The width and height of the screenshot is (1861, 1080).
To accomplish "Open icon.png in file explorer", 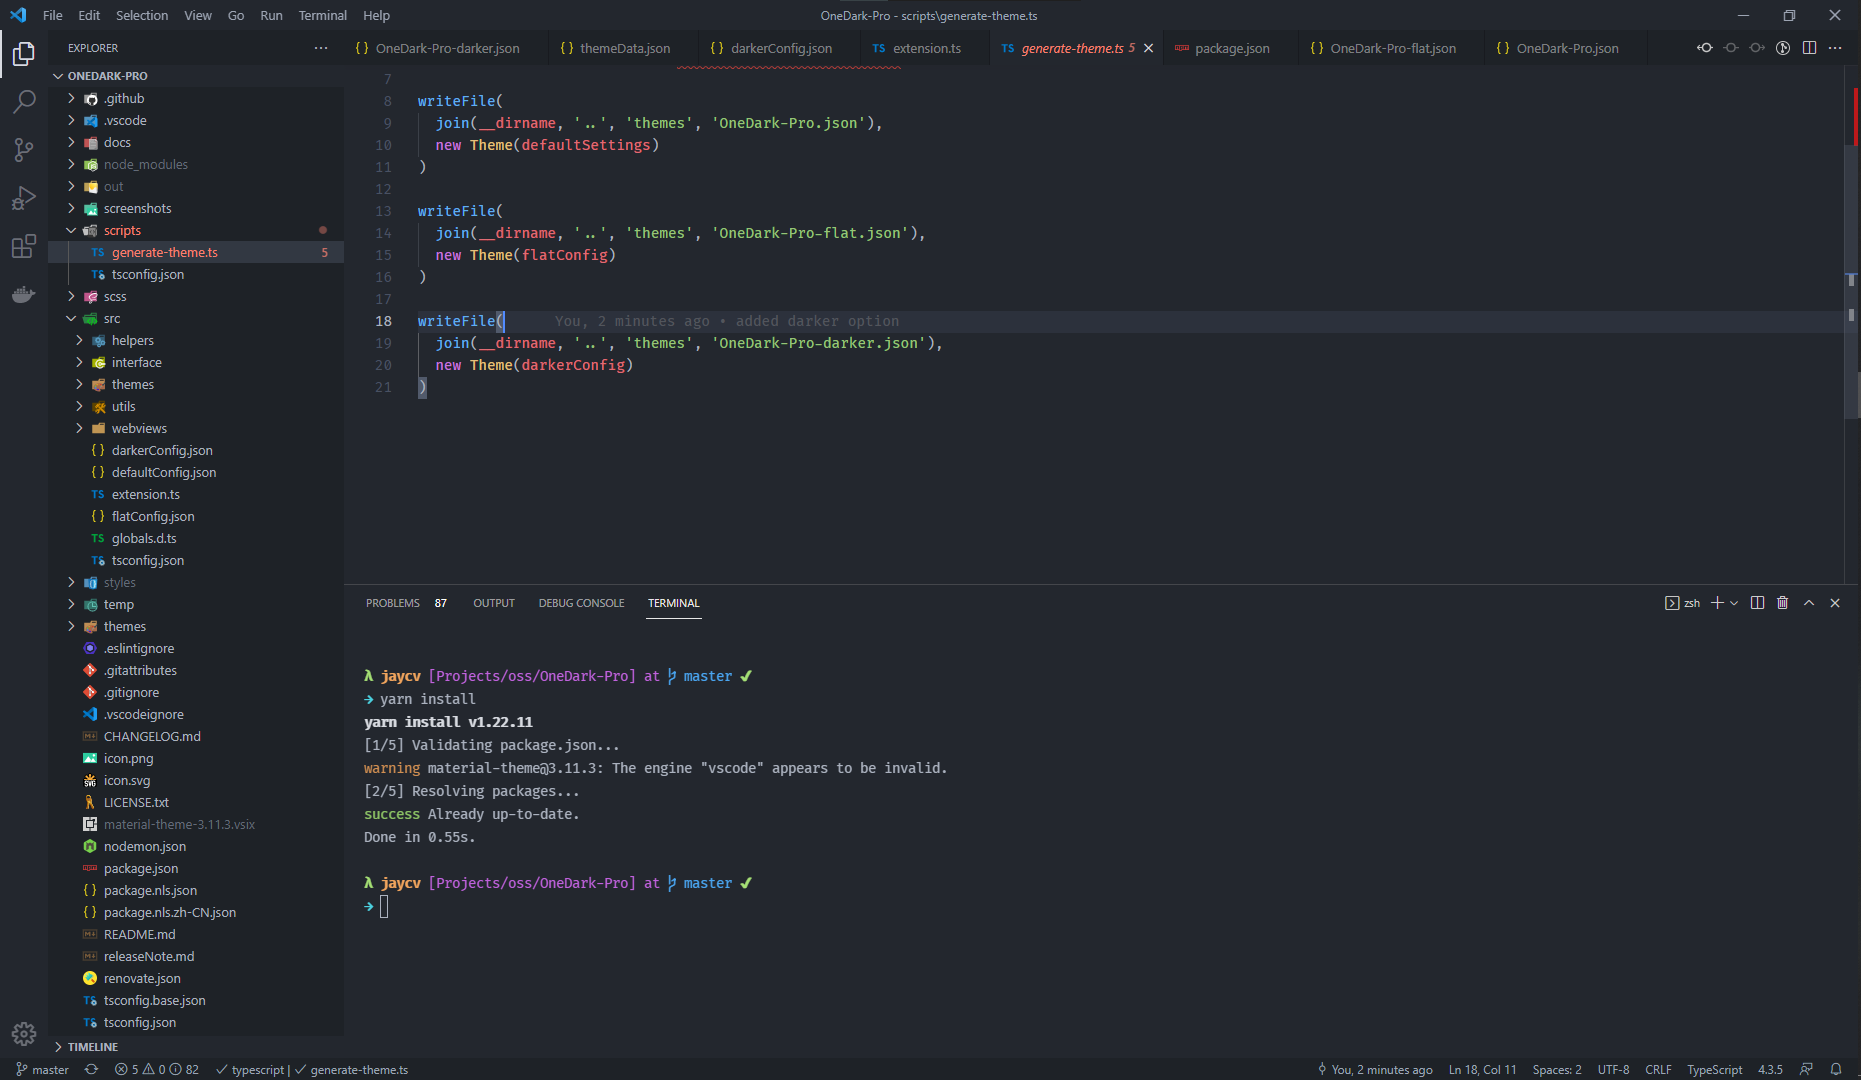I will (x=128, y=758).
